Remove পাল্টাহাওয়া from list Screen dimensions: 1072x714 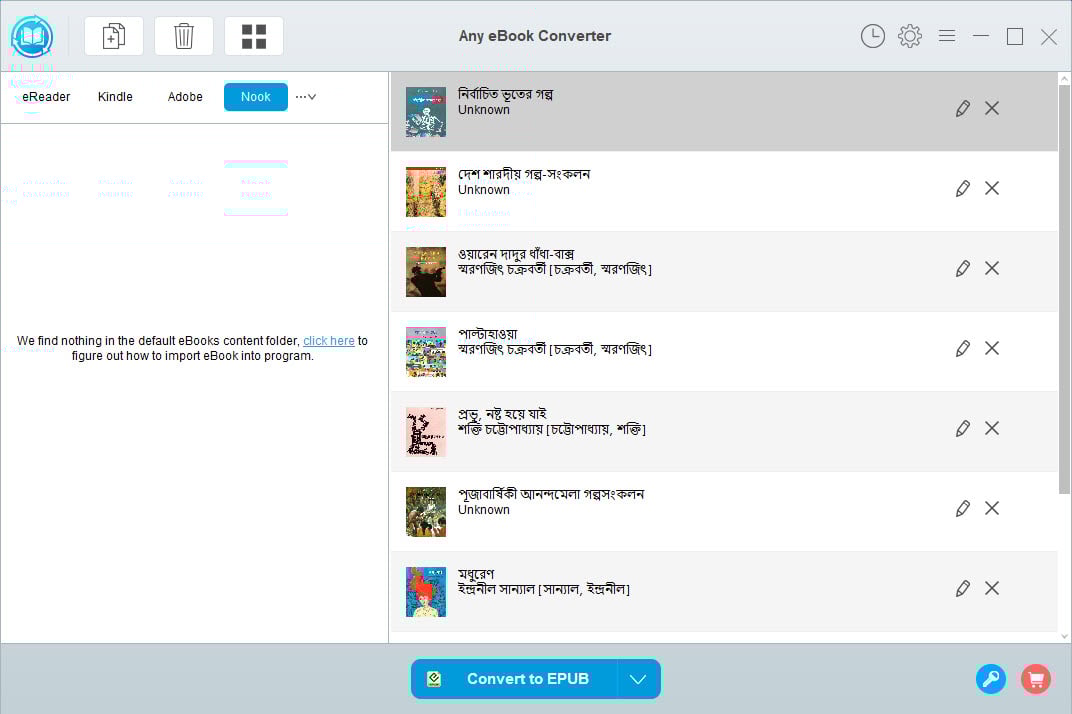[991, 348]
